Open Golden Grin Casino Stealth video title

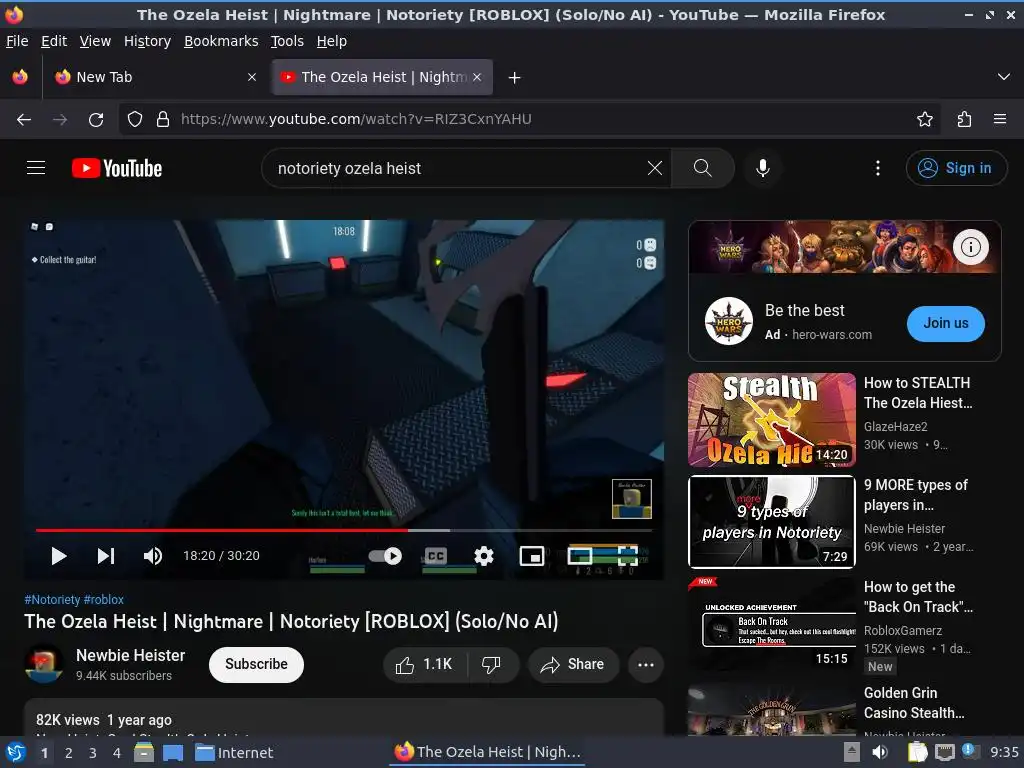tap(914, 703)
